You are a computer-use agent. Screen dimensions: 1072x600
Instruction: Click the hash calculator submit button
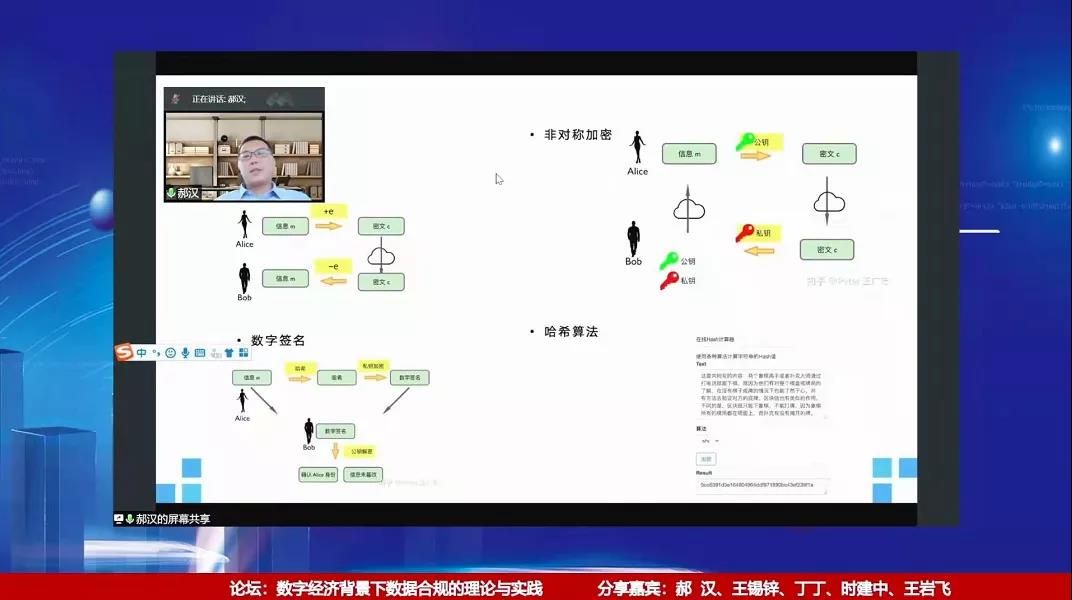(706, 459)
